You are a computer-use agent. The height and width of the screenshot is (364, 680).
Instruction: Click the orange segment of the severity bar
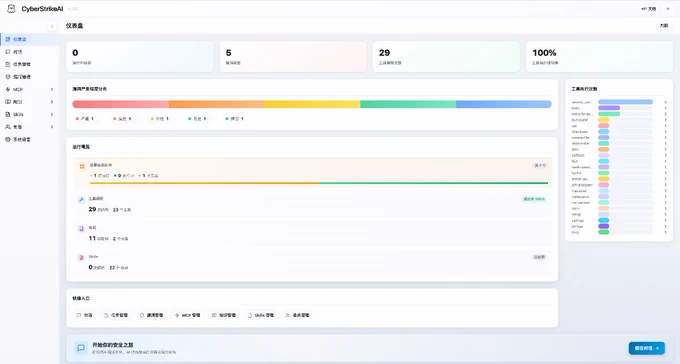(216, 104)
